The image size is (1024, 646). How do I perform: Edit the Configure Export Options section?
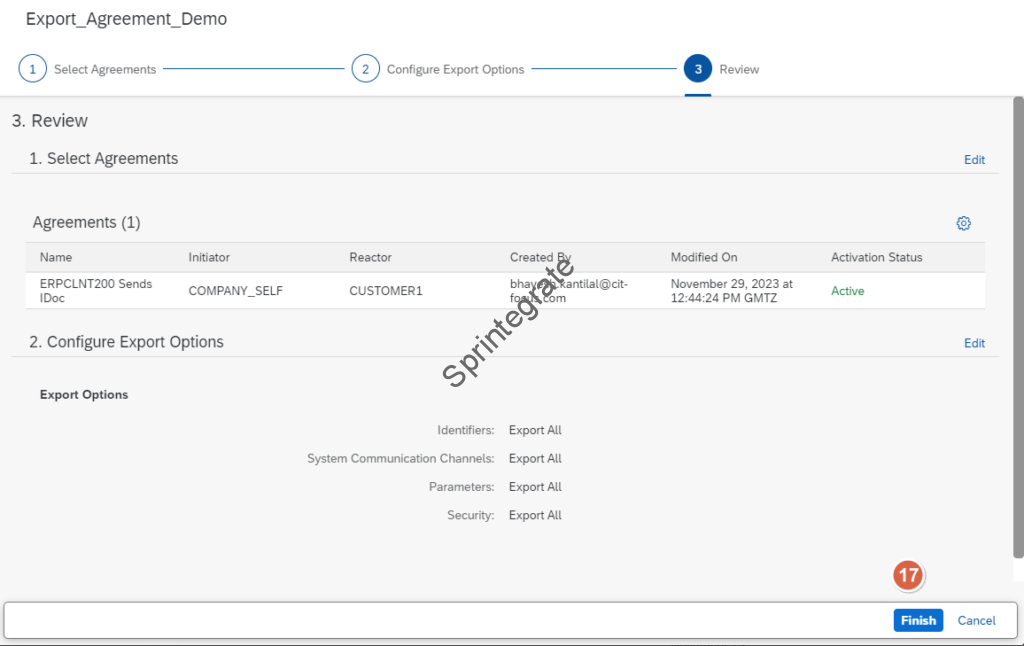click(974, 343)
